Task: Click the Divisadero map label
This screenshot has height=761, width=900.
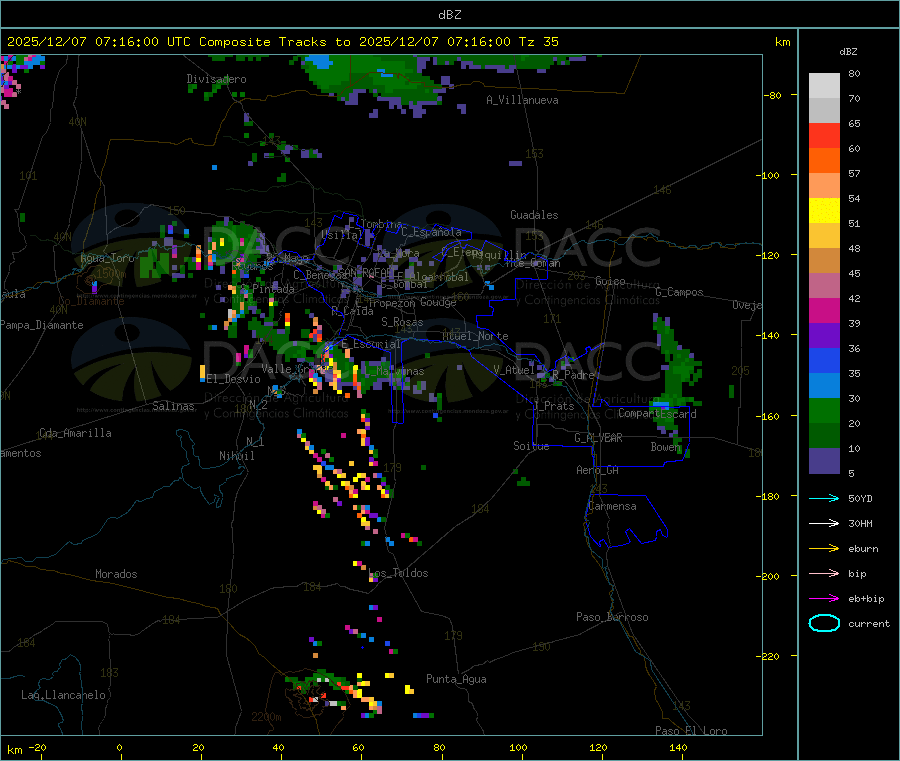Action: (216, 79)
